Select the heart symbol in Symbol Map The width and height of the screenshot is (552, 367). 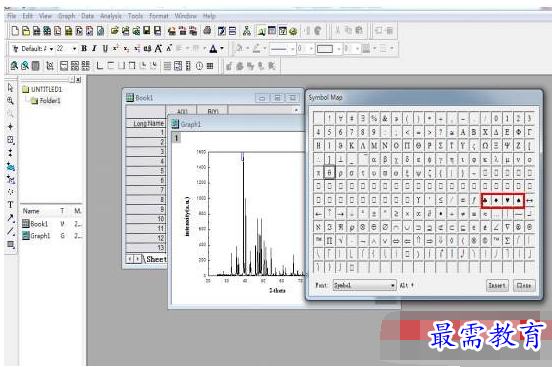pos(507,200)
